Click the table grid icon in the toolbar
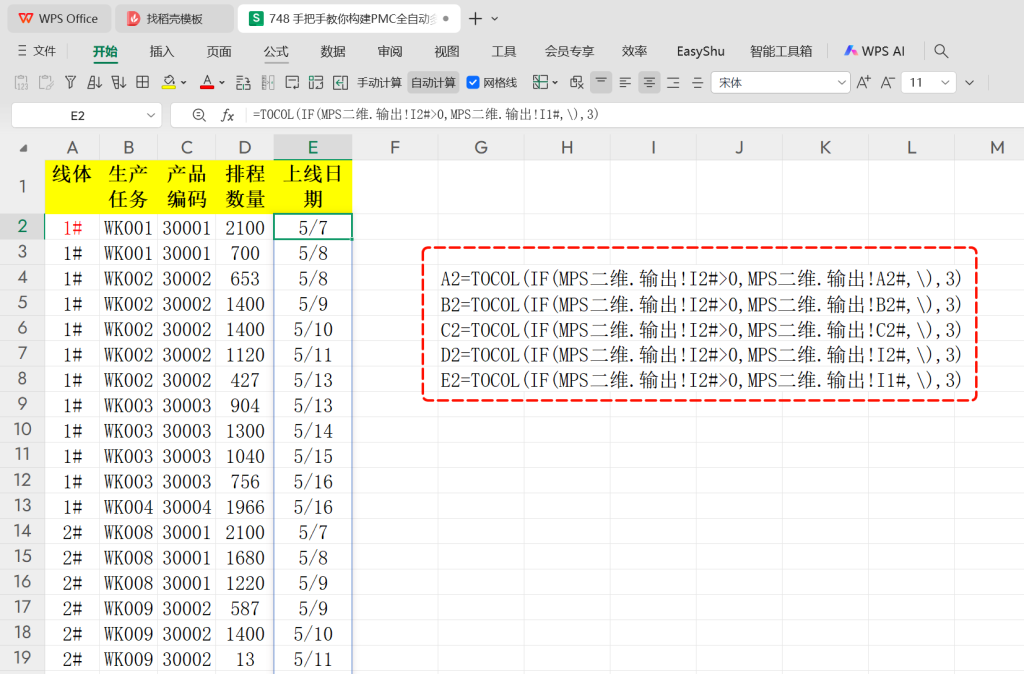 coord(142,82)
